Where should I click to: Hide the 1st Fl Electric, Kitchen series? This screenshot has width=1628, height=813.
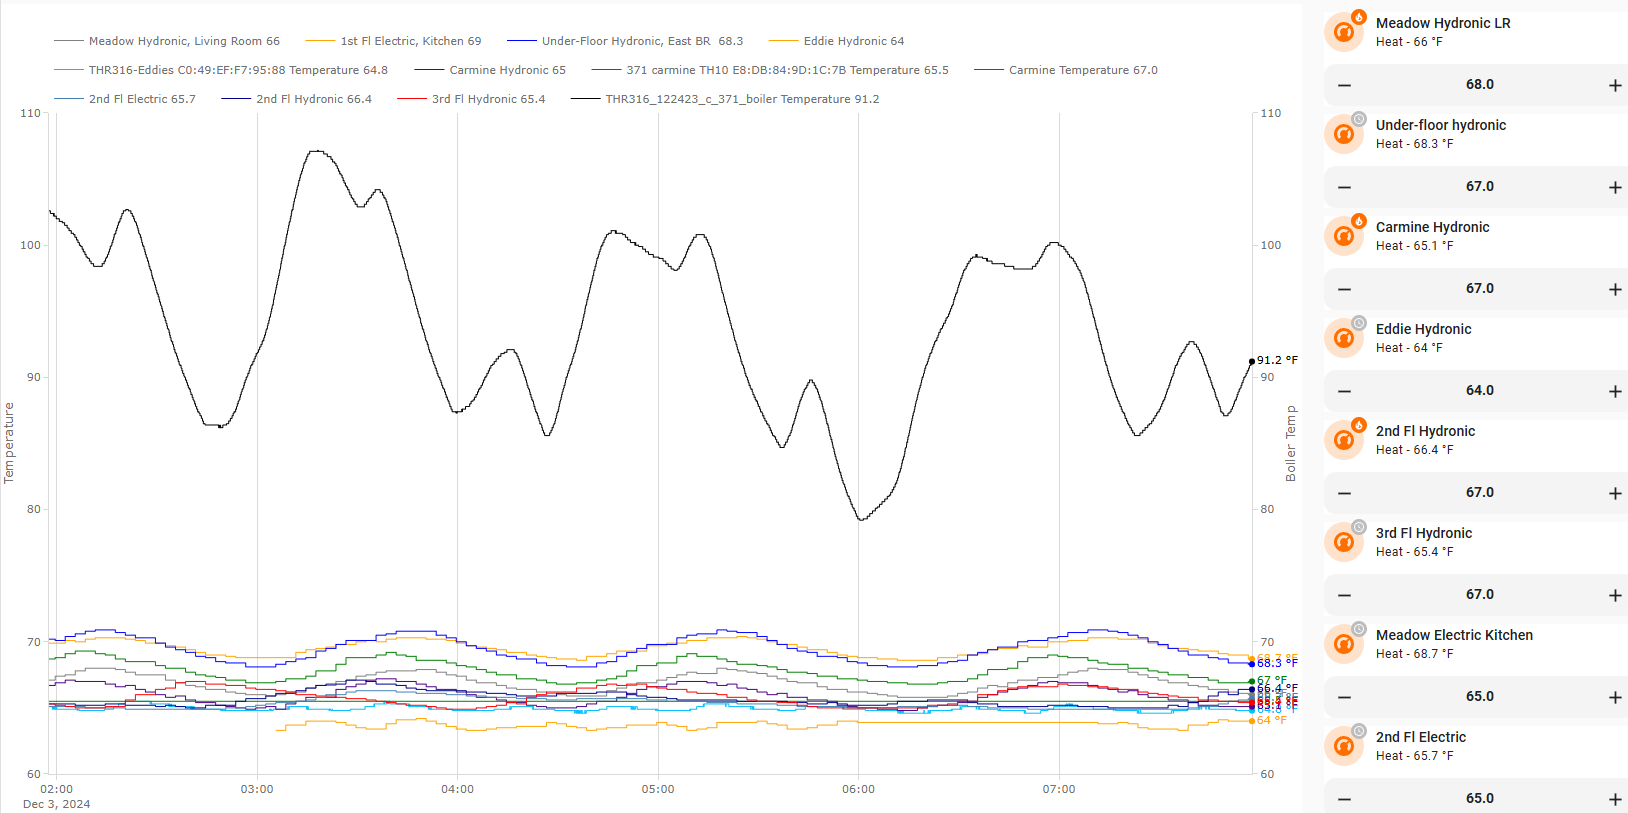tap(393, 41)
